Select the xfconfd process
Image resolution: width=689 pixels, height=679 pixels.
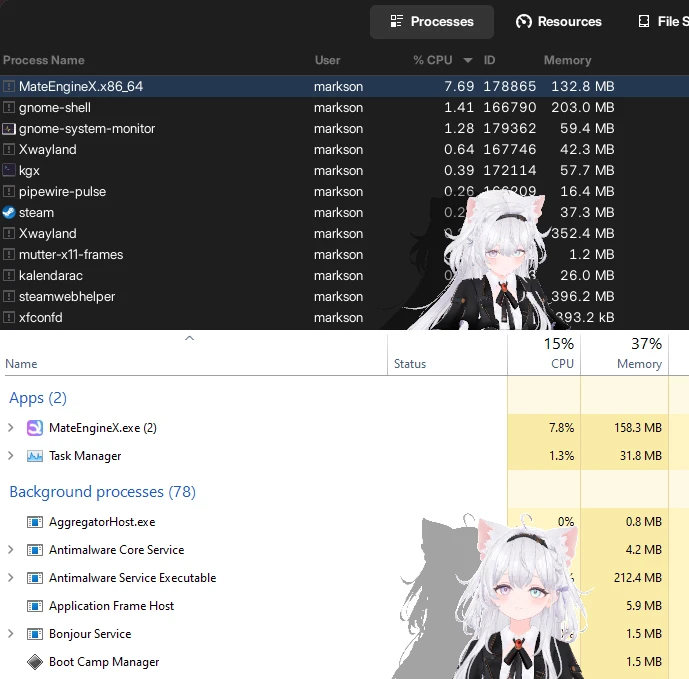pos(344,317)
